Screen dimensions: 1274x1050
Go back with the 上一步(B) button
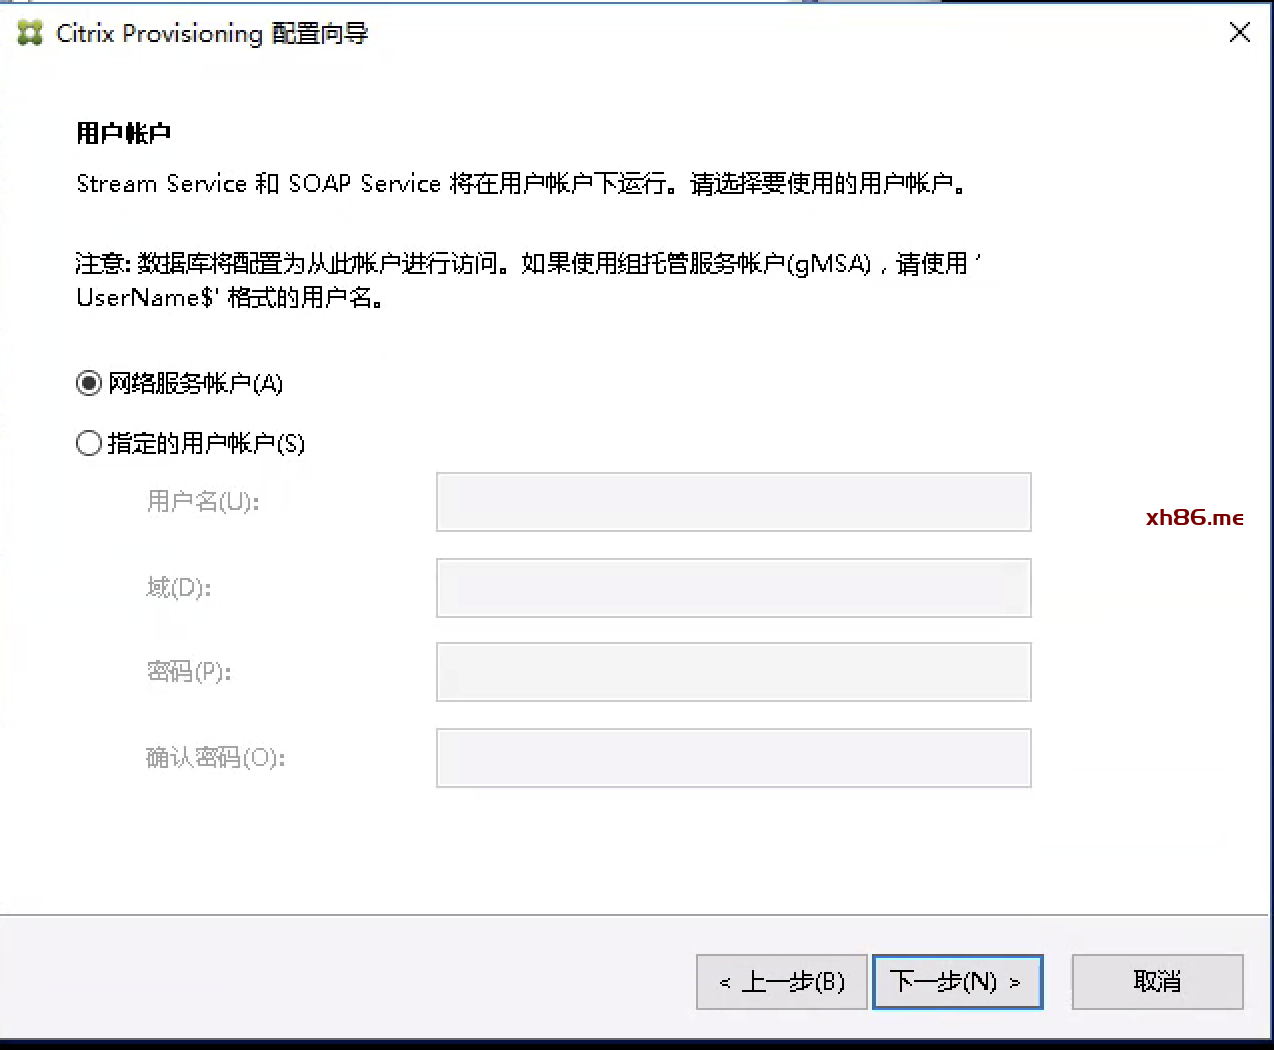pyautogui.click(x=781, y=982)
